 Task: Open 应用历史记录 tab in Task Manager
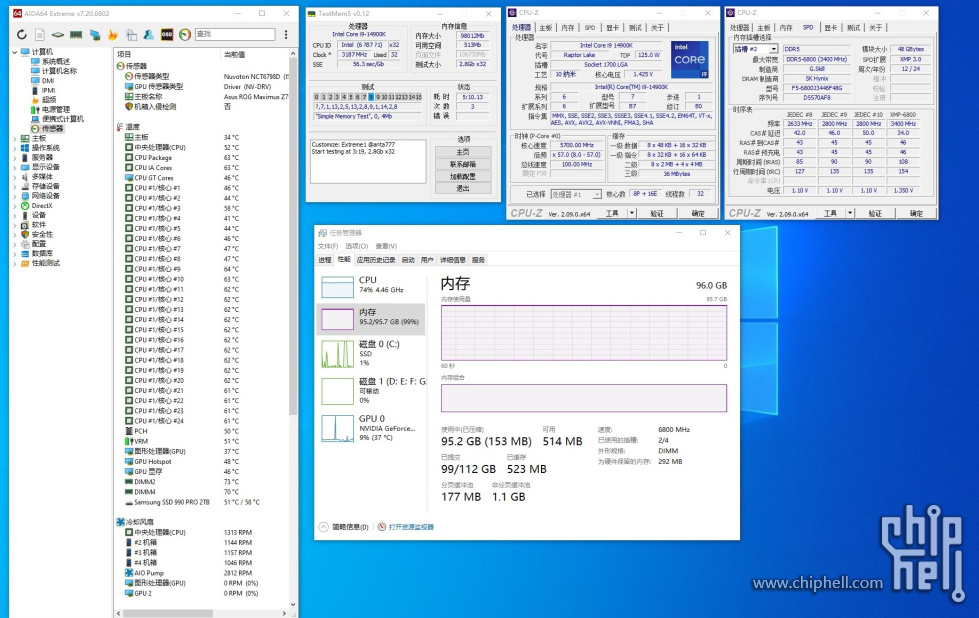(x=376, y=260)
